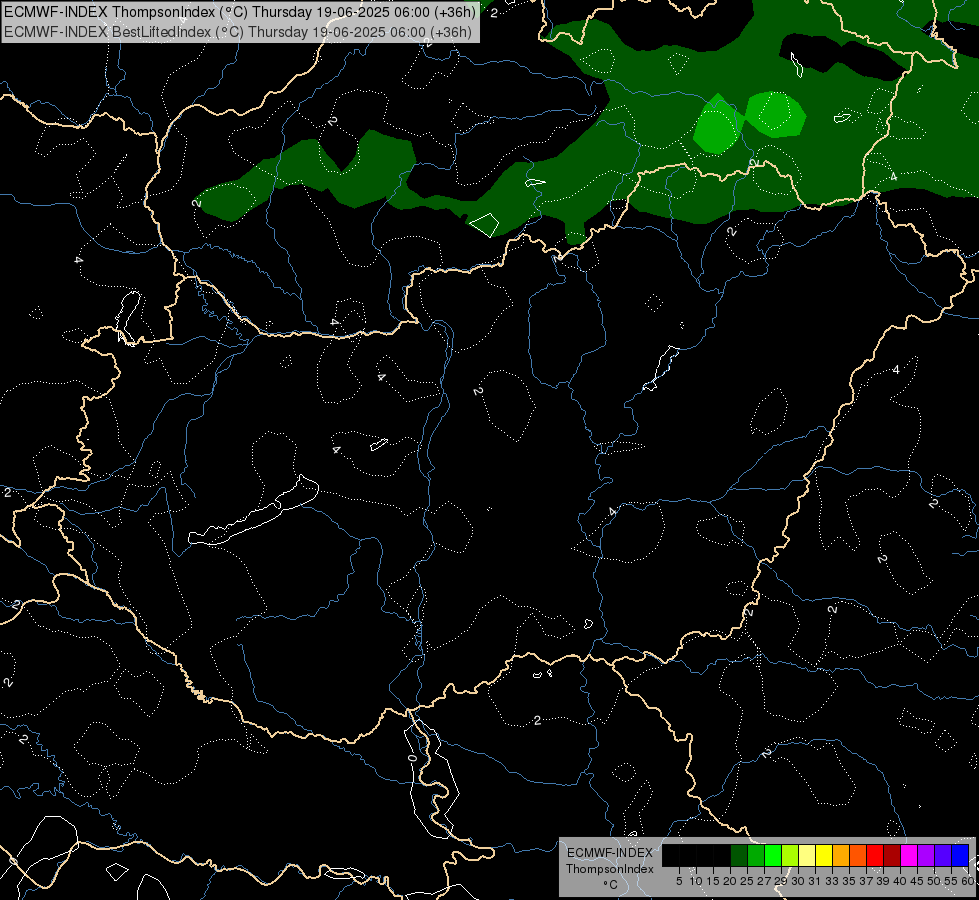Screen dimensions: 979x900
Task: Click the legend tick value 33
Action: pyautogui.click(x=832, y=881)
